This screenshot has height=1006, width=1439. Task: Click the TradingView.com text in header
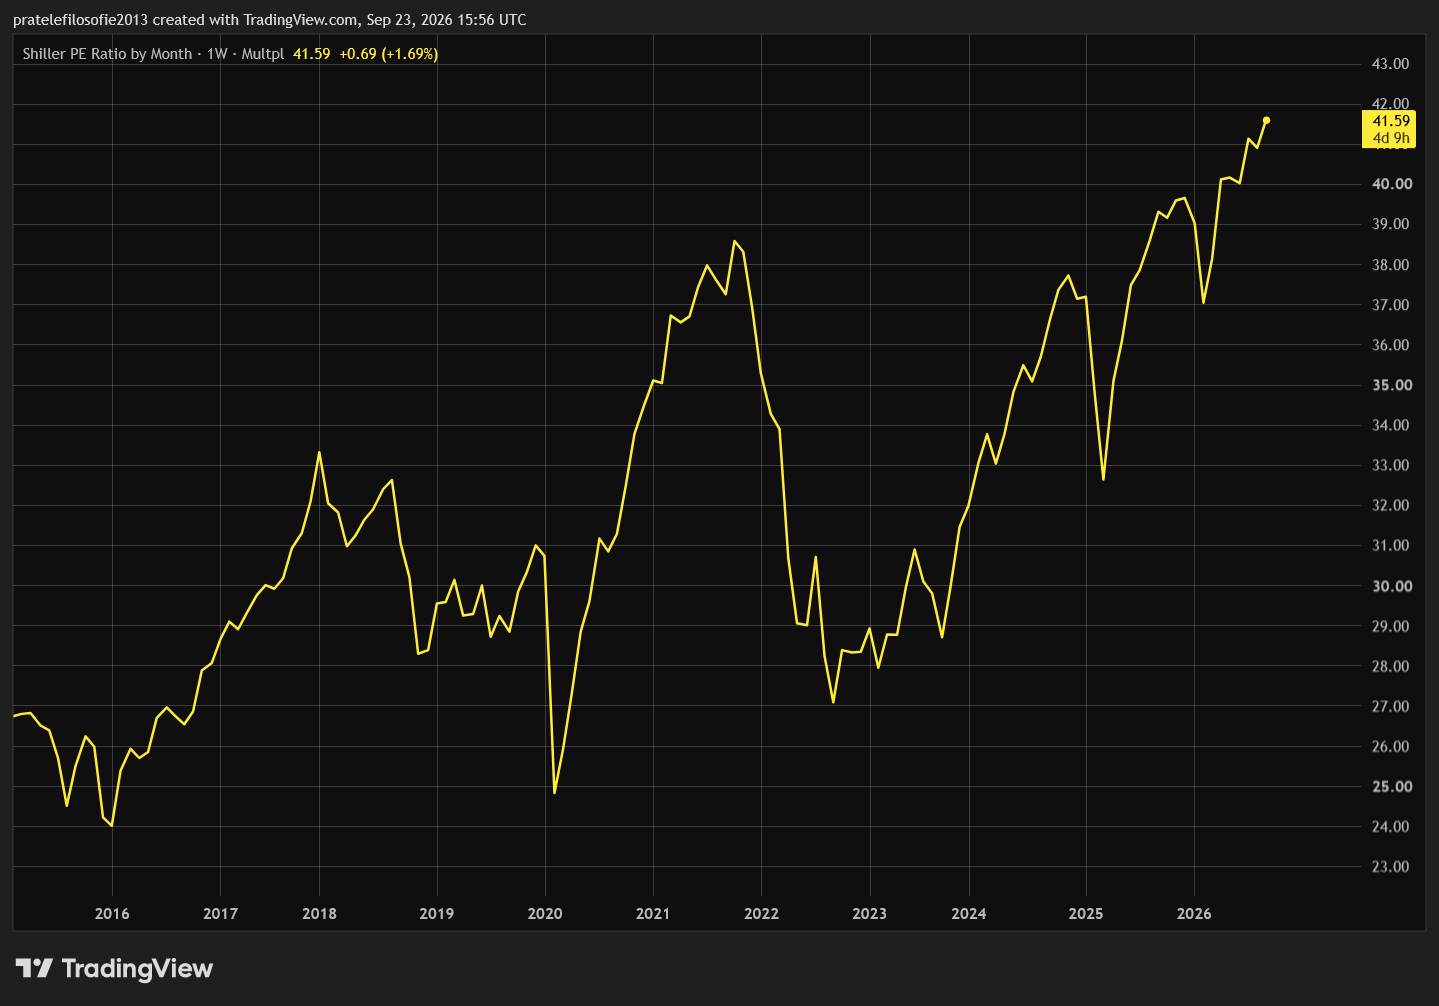(301, 20)
